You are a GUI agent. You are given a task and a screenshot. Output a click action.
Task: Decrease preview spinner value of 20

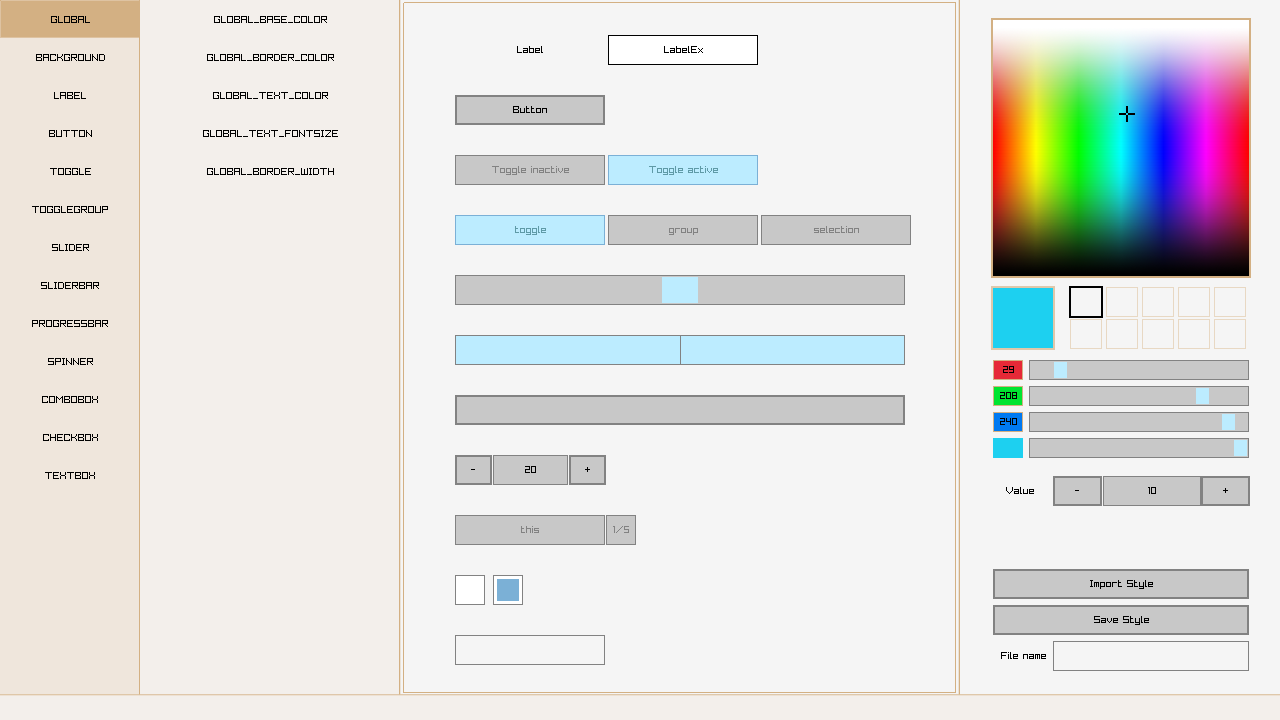[x=473, y=470]
